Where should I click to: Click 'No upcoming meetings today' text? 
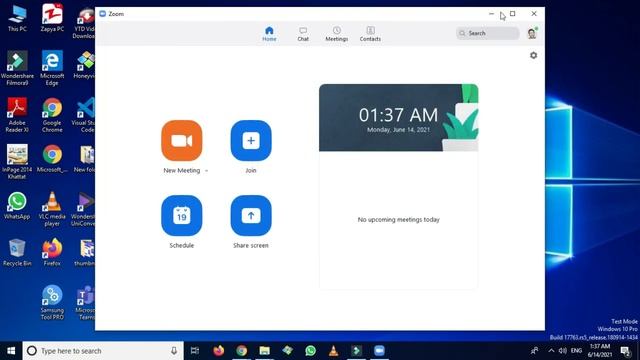click(x=398, y=220)
